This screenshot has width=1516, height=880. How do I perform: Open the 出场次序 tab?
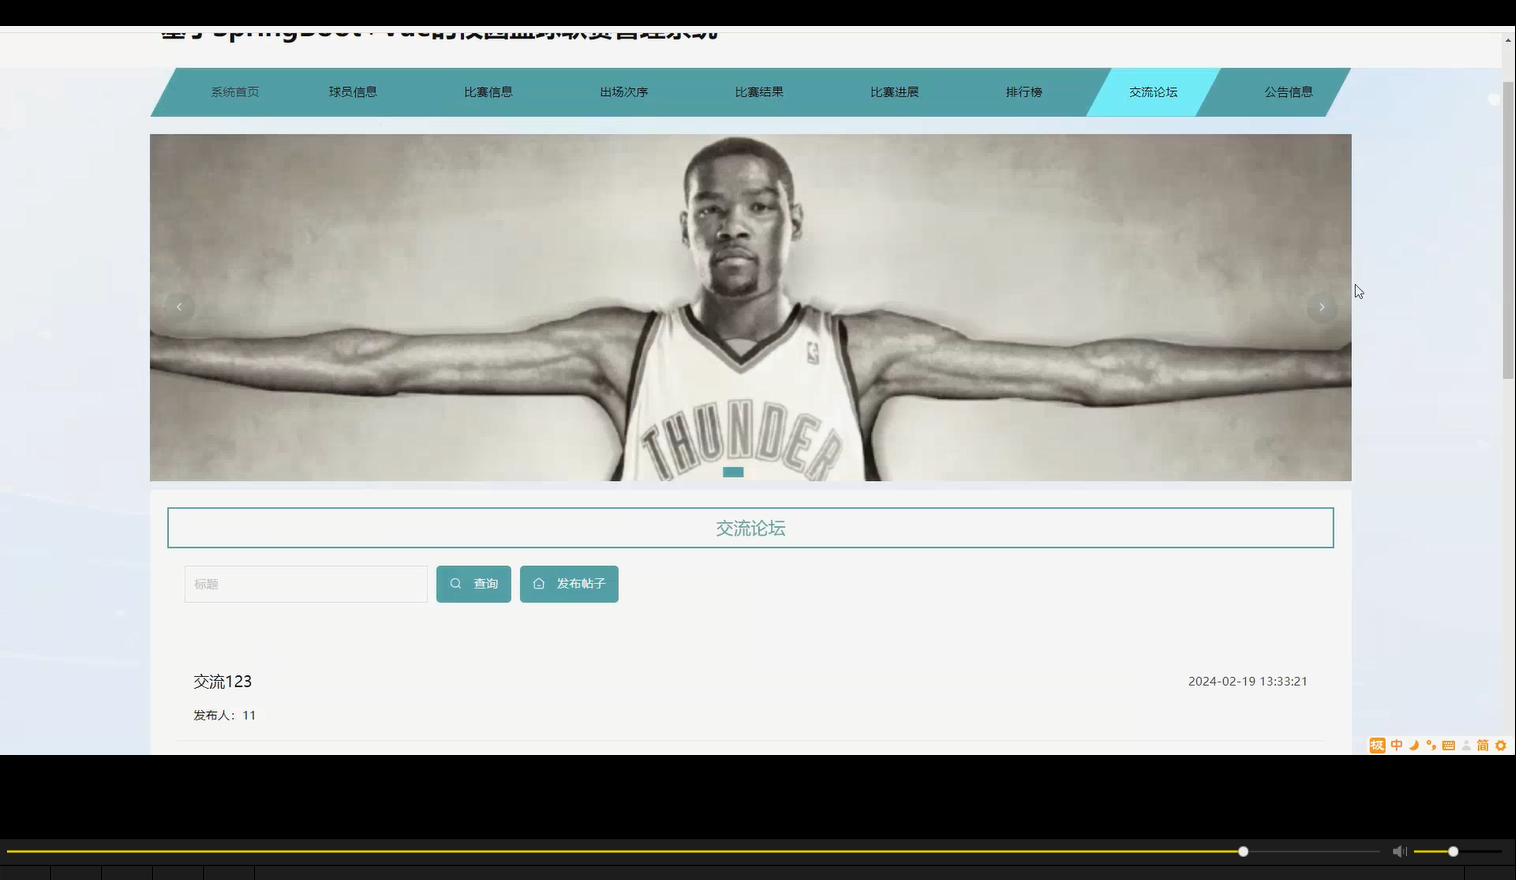click(624, 92)
